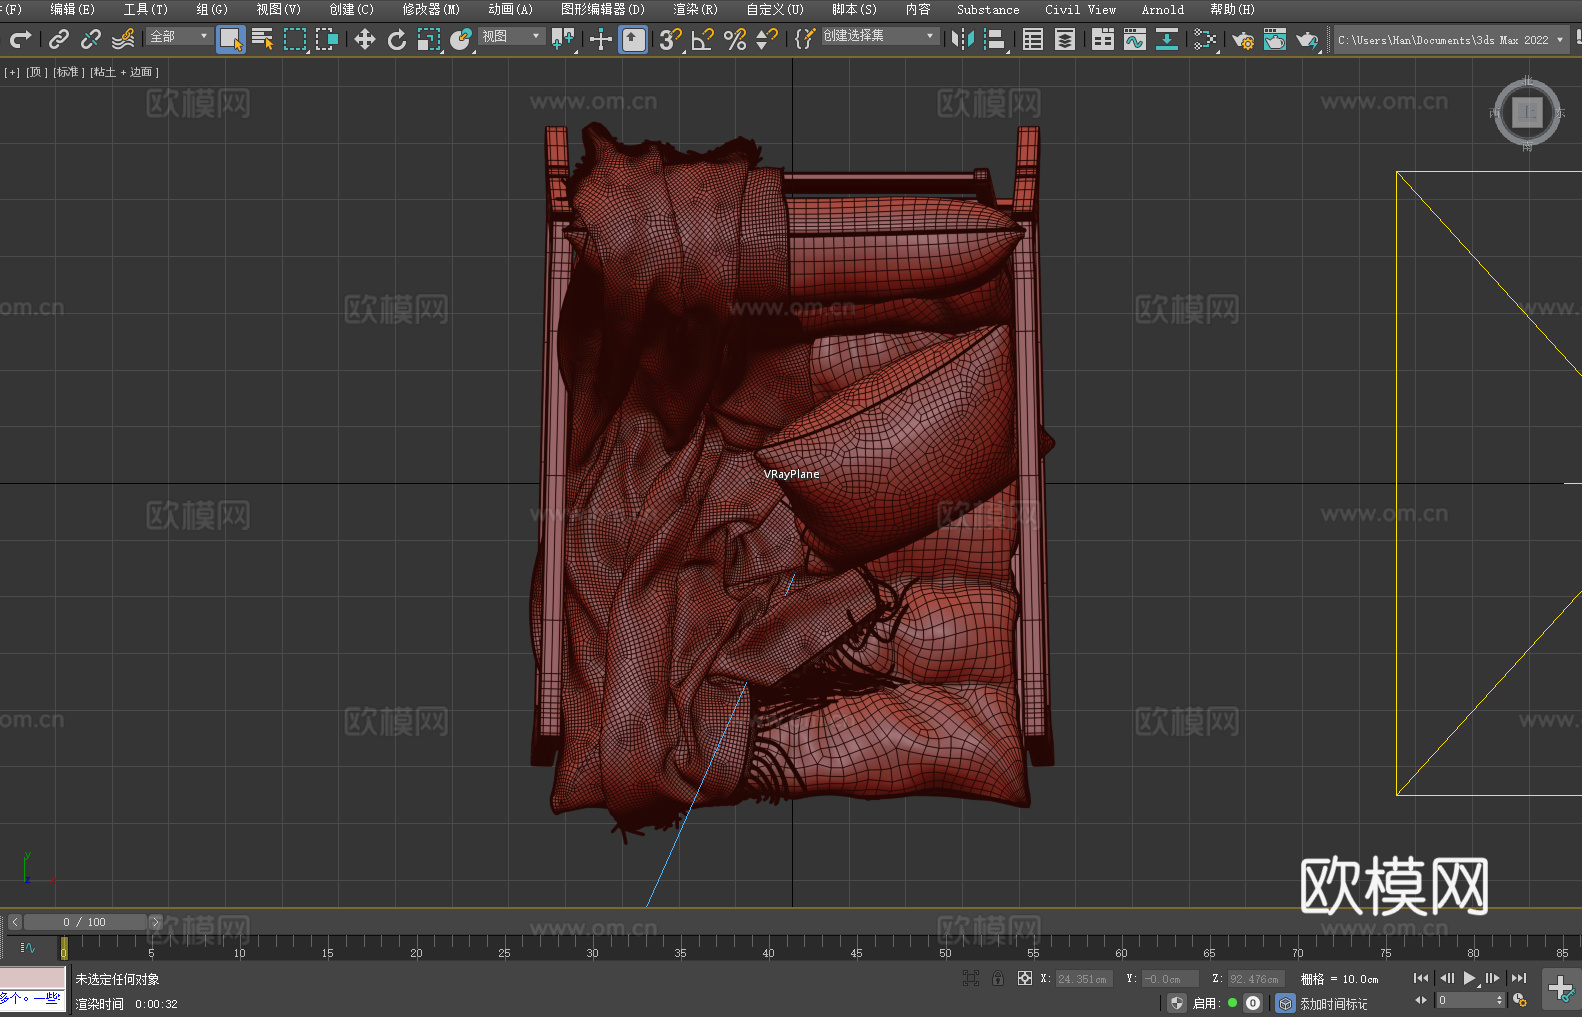Open 帮助(H) menu
This screenshot has width=1582, height=1017.
click(x=1232, y=9)
